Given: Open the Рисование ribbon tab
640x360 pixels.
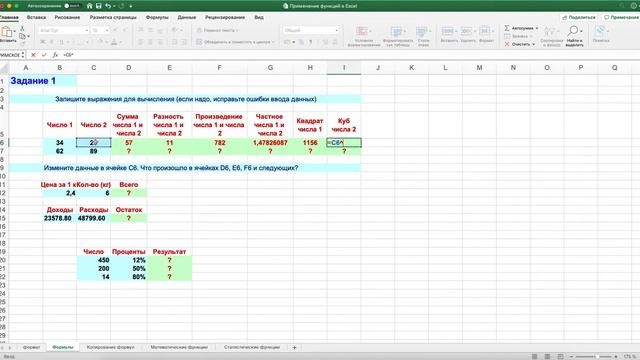Looking at the screenshot, I should [67, 17].
